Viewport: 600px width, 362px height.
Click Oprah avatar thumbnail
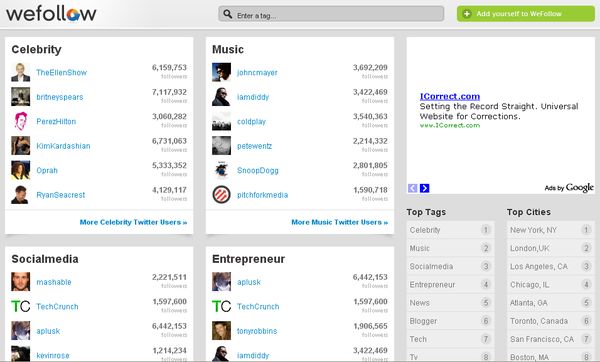coord(21,170)
